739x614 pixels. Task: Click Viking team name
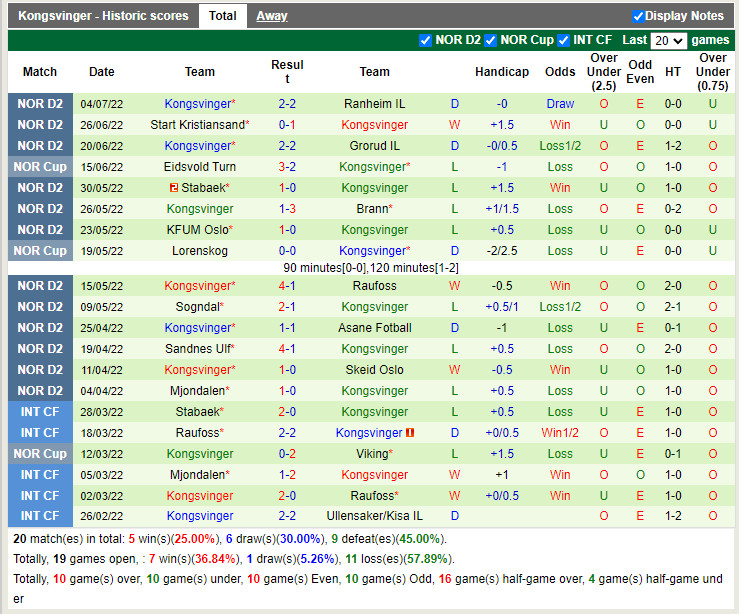coord(374,454)
